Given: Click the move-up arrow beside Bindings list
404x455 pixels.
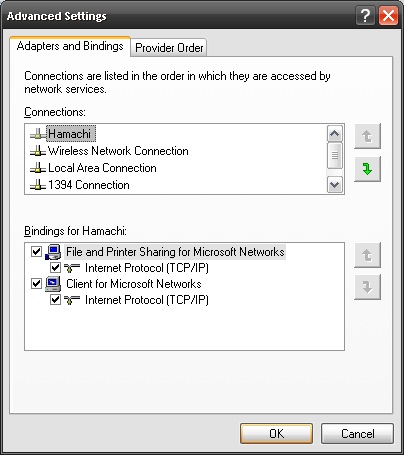Looking at the screenshot, I should pyautogui.click(x=367, y=255).
